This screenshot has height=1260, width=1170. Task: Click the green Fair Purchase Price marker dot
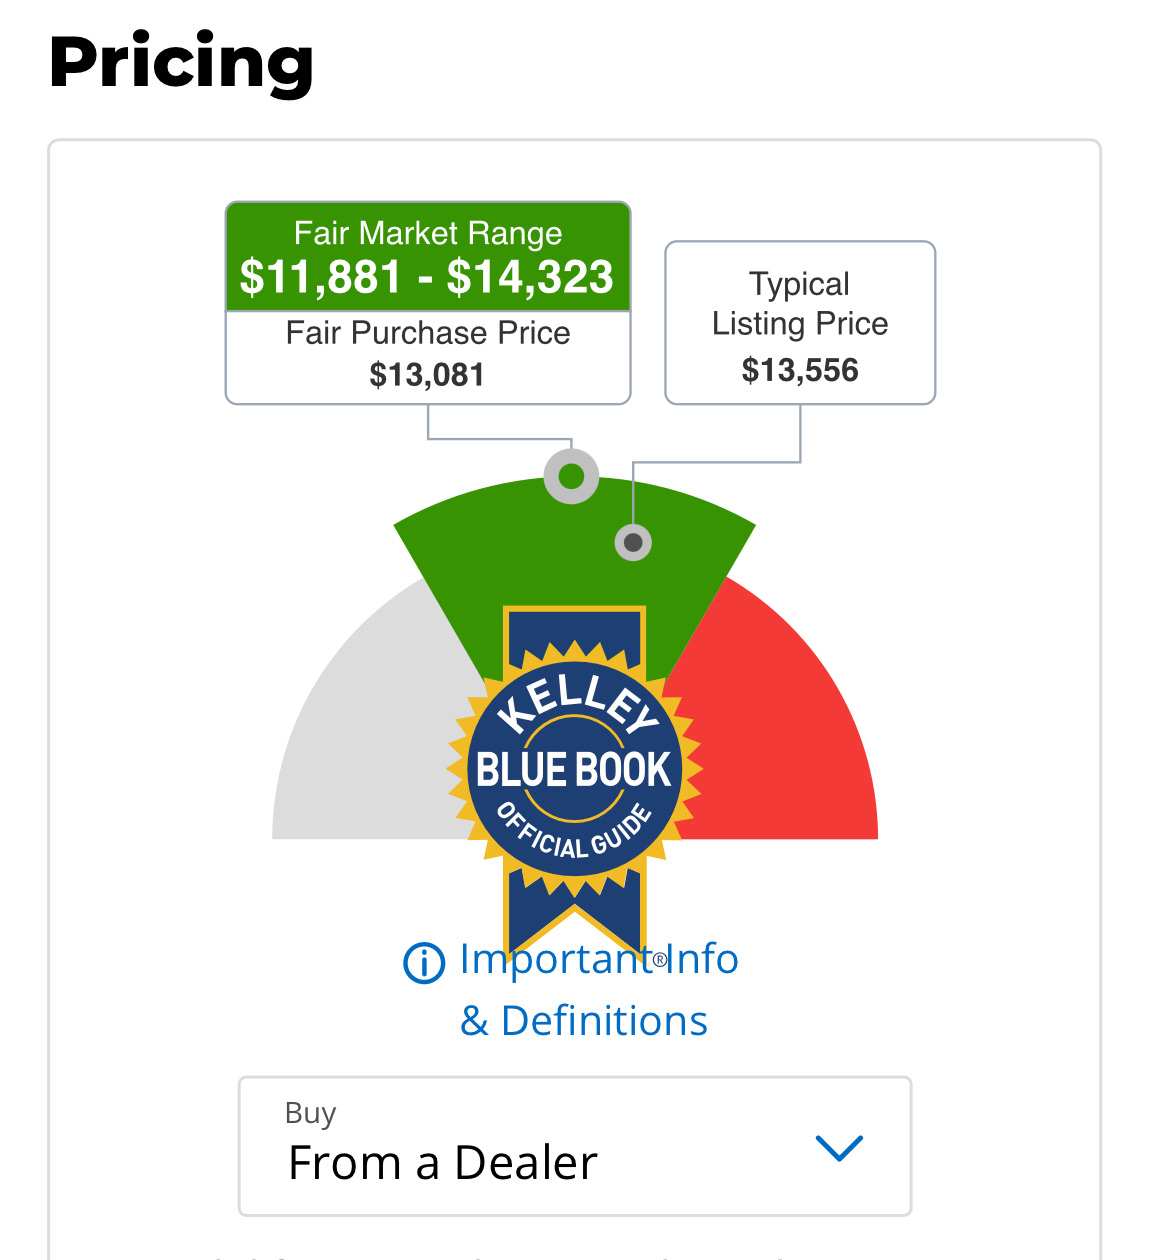(571, 476)
